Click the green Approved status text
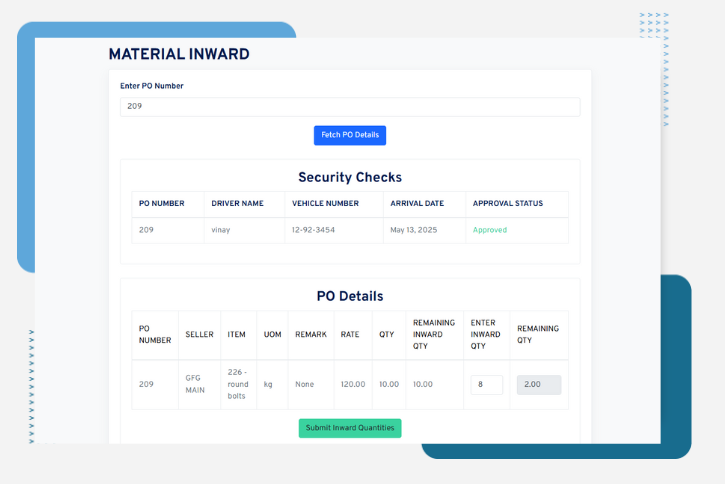This screenshot has height=484, width=725. (490, 230)
